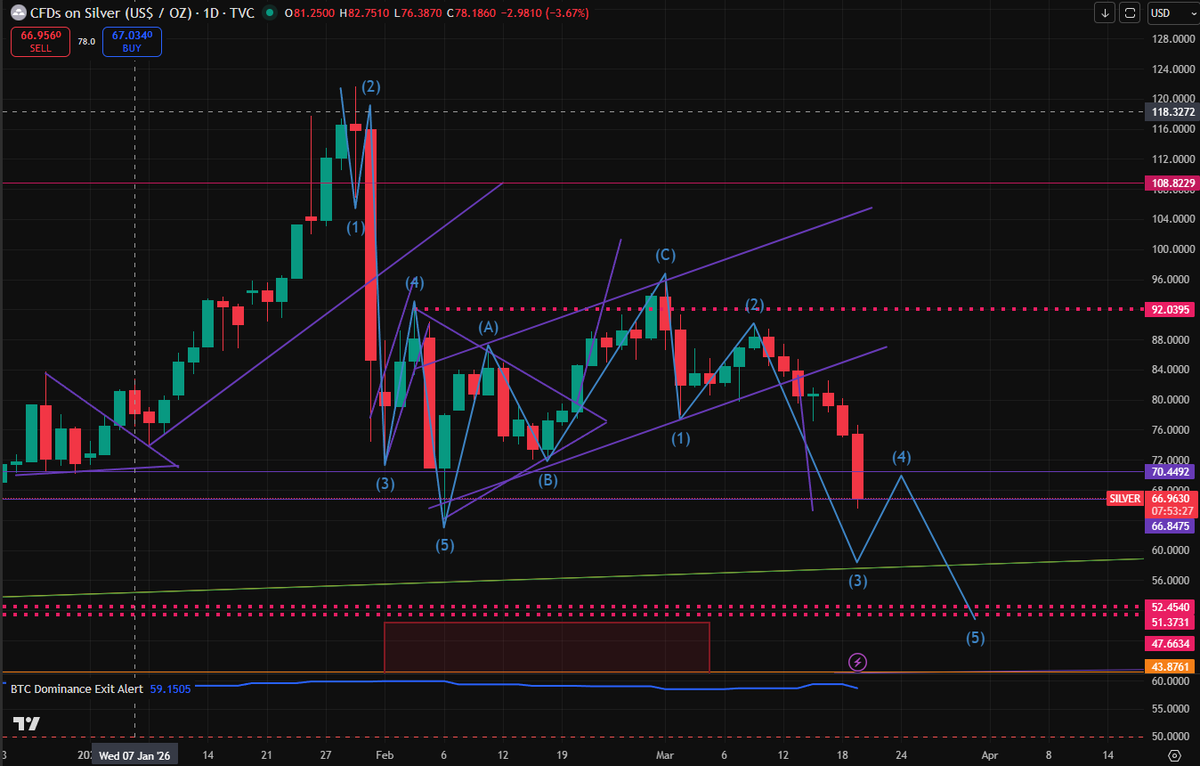The height and width of the screenshot is (766, 1200).
Task: Click the Elliott wave (A) label
Action: pyautogui.click(x=488, y=327)
